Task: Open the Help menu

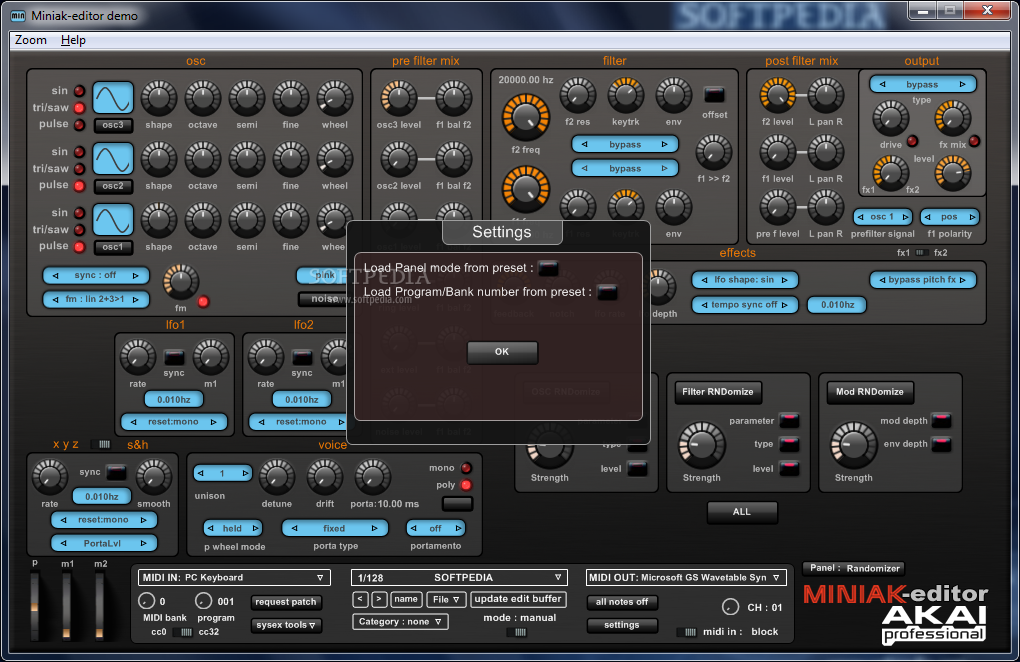Action: click(73, 40)
